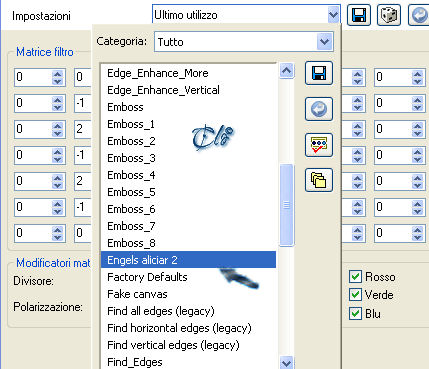Uncheck the Rosso channel checkbox
429x369 pixels.
tap(355, 277)
